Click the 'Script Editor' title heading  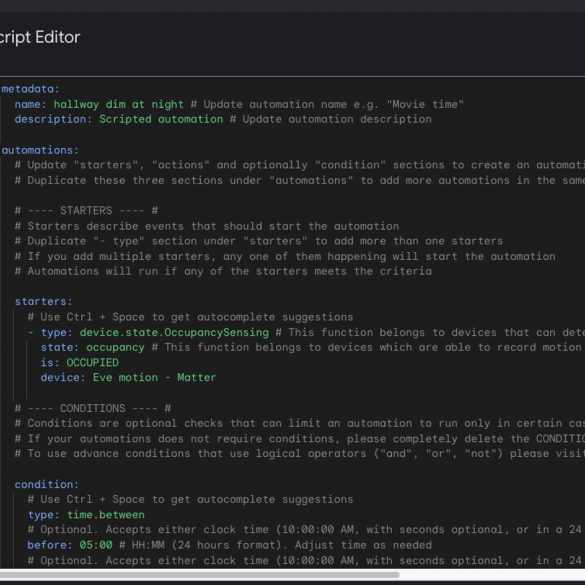coord(40,37)
